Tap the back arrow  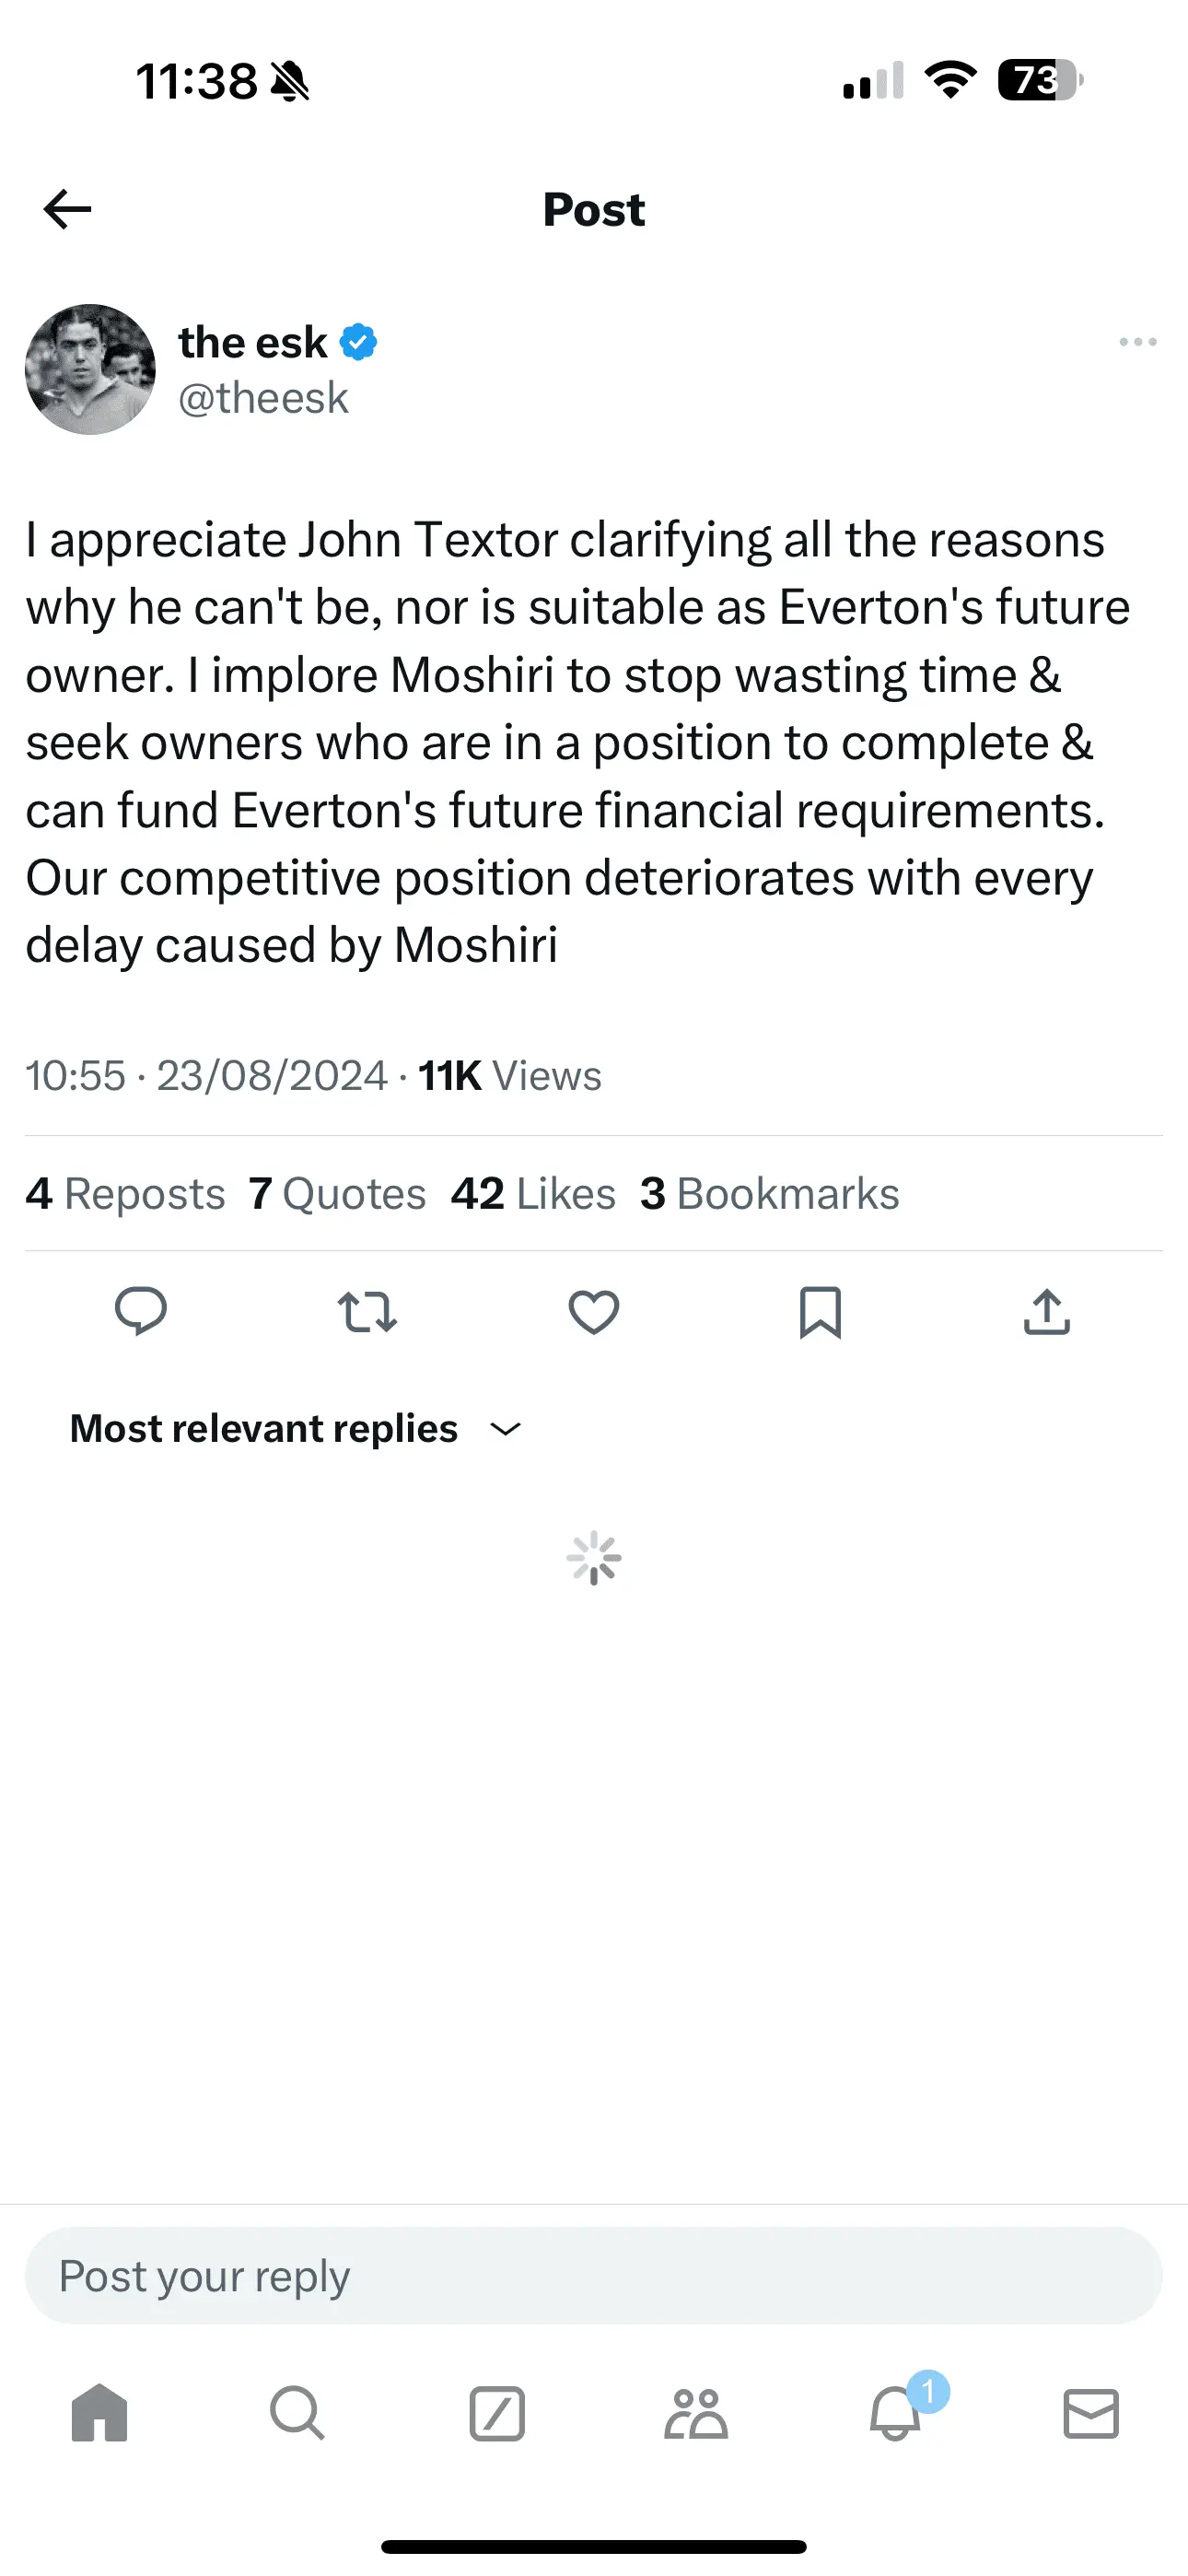(68, 209)
